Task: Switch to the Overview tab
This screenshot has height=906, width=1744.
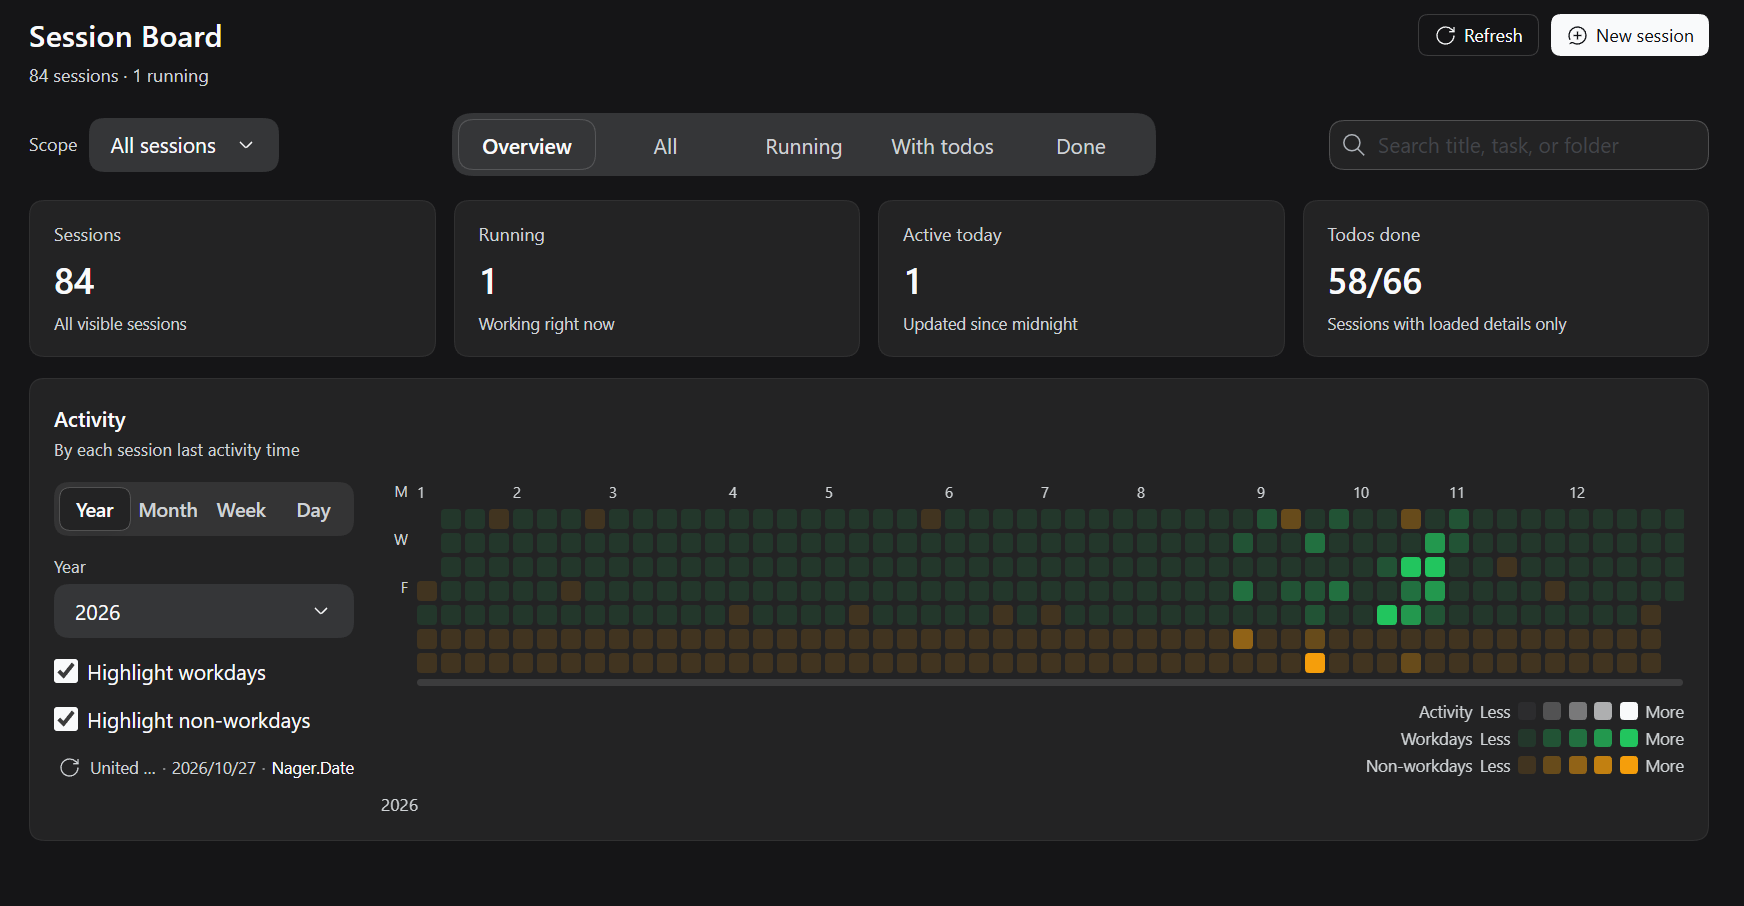Action: click(x=527, y=146)
